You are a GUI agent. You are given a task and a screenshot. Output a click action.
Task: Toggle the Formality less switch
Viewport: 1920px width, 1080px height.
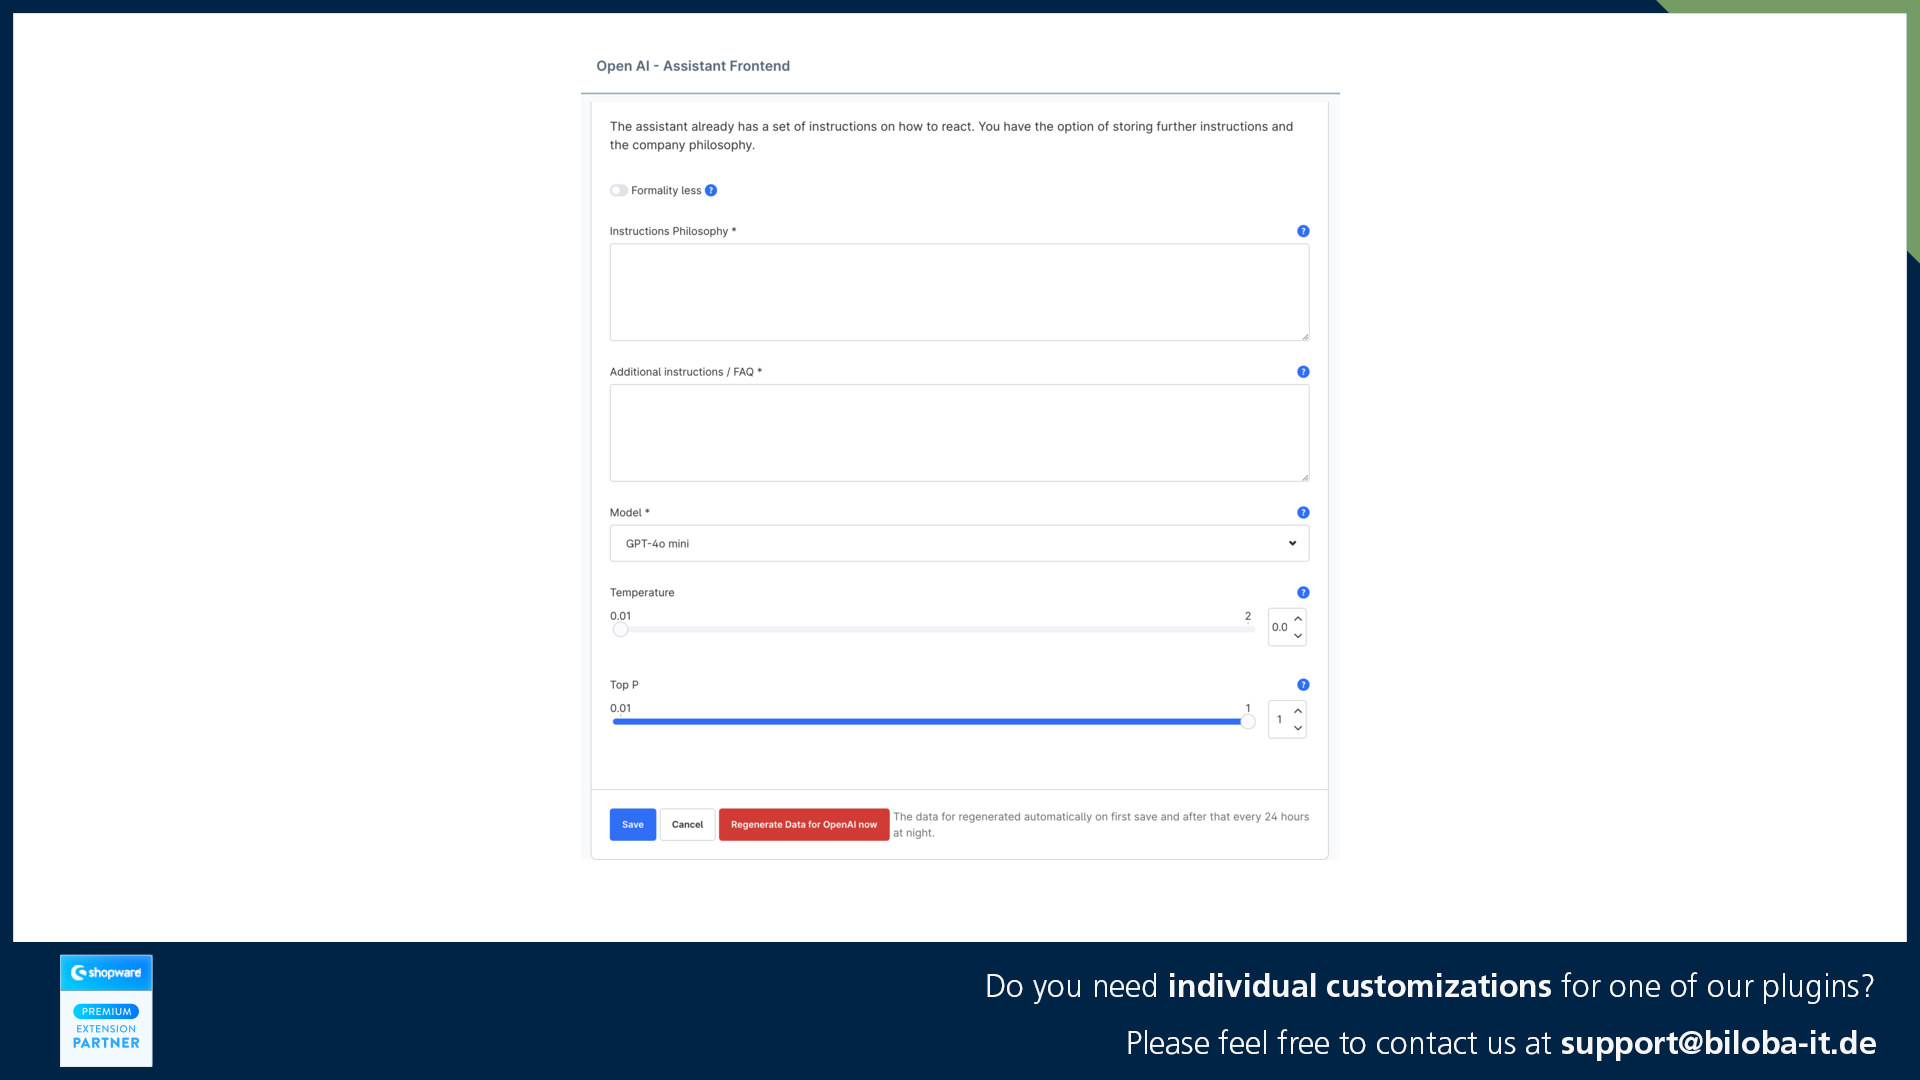[619, 190]
